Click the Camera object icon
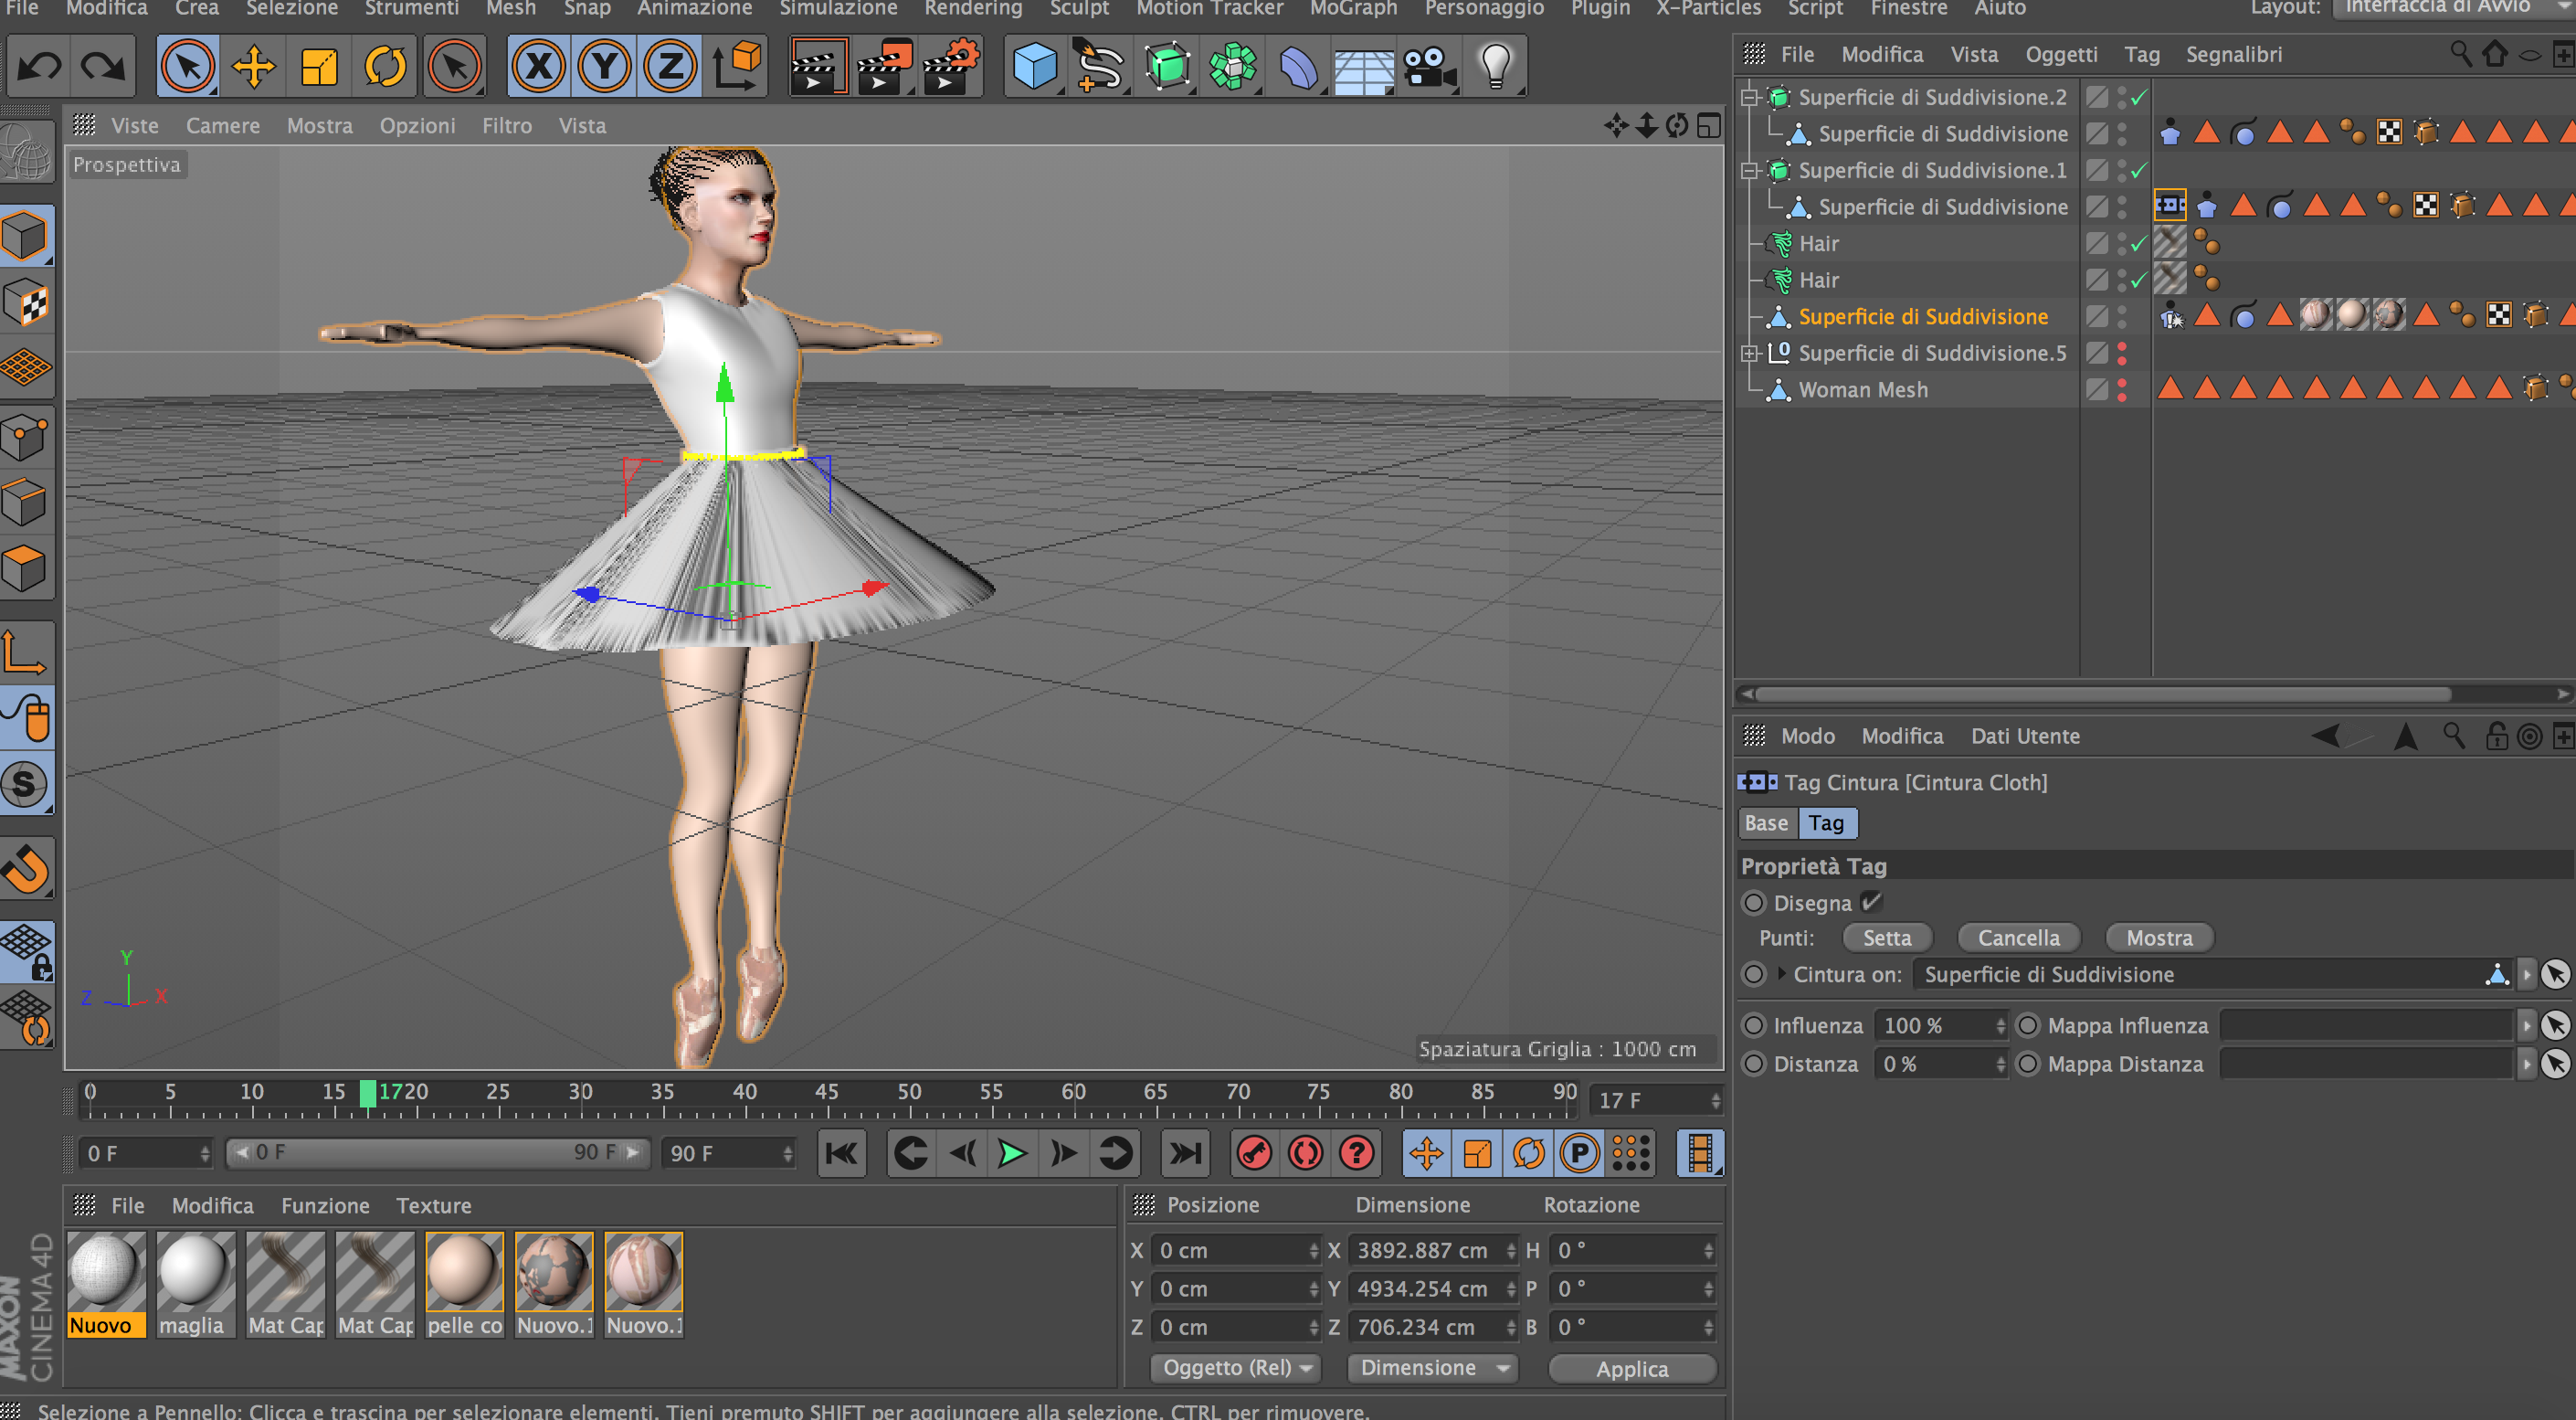This screenshot has width=2576, height=1420. click(1428, 67)
